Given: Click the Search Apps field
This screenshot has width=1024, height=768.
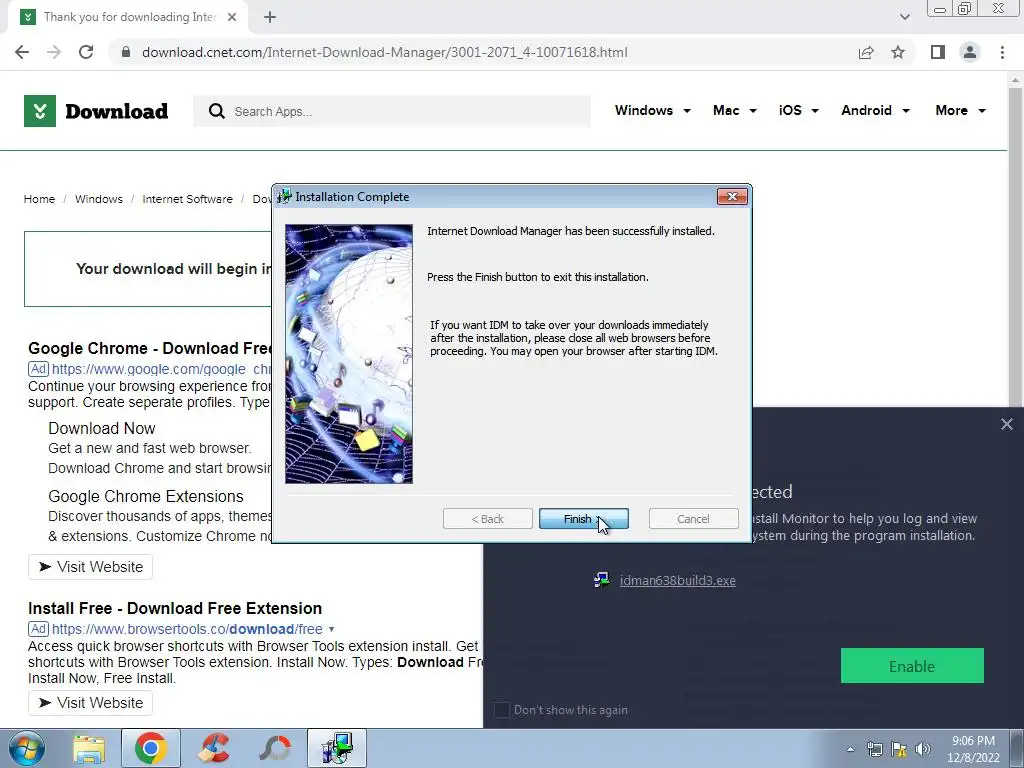Looking at the screenshot, I should (392, 111).
